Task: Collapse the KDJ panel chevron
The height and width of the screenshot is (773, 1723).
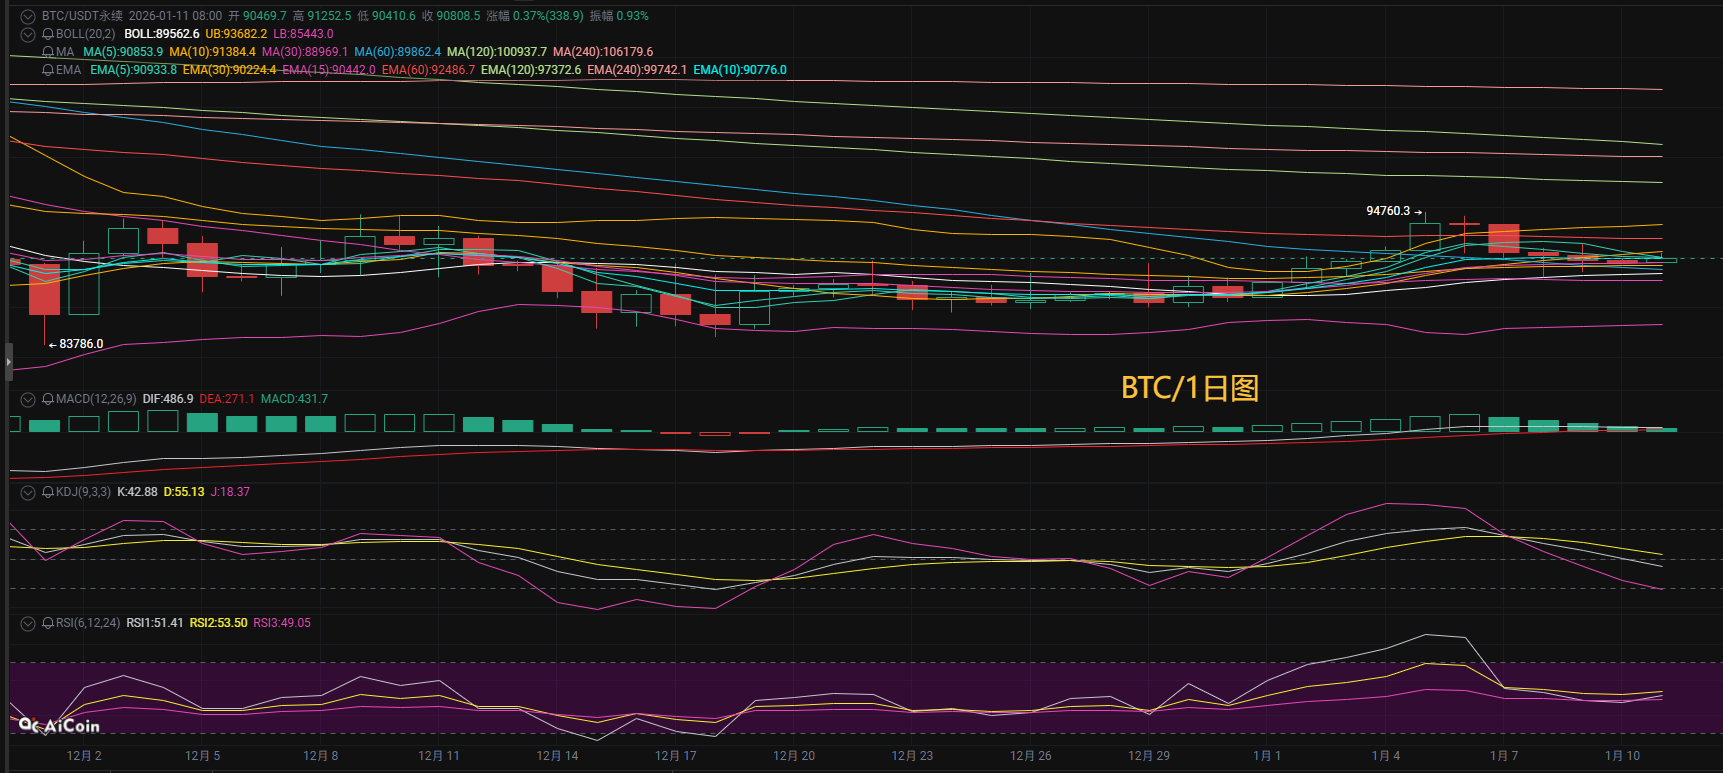Action: 28,492
